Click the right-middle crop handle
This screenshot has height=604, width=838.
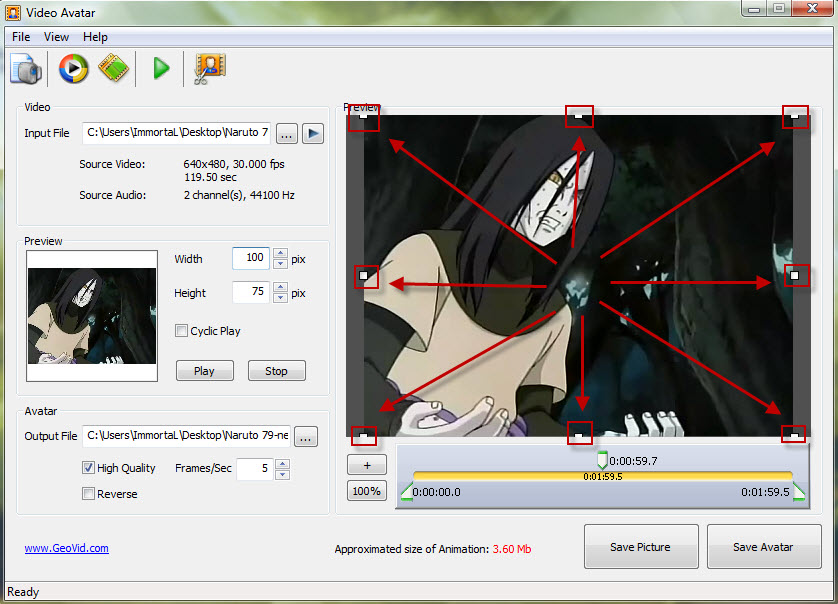click(x=795, y=276)
